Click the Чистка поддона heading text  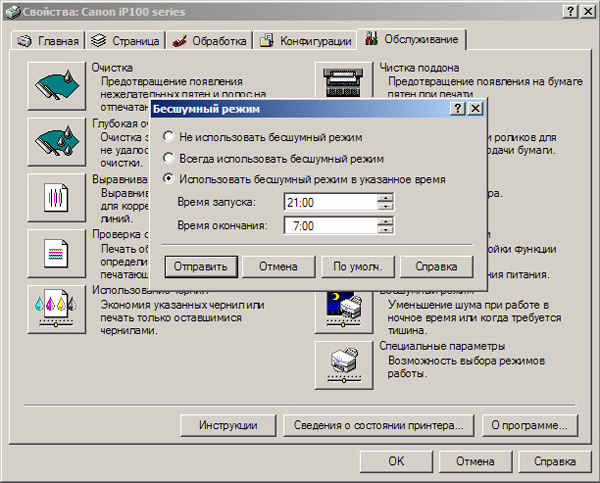pyautogui.click(x=419, y=68)
